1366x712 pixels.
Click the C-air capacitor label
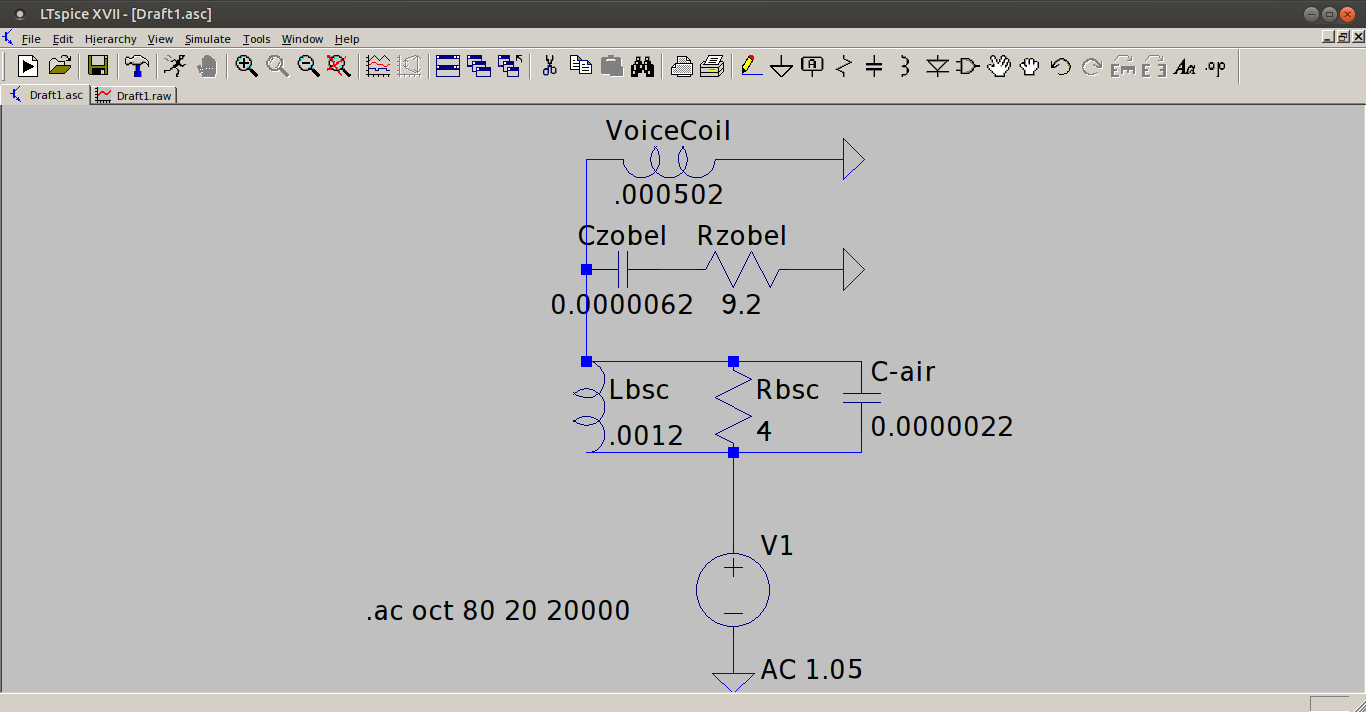(x=903, y=372)
